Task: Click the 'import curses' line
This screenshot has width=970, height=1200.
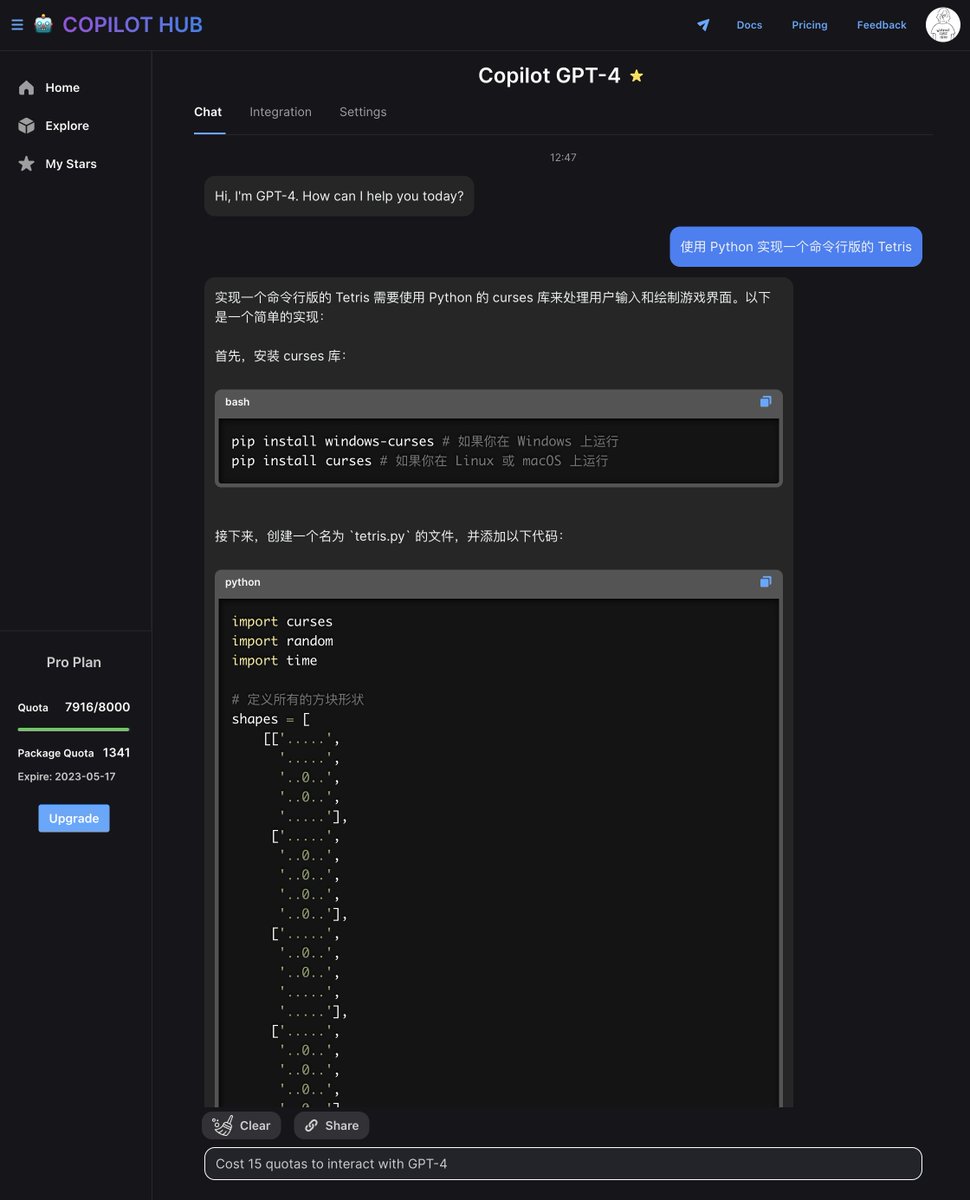Action: 282,621
